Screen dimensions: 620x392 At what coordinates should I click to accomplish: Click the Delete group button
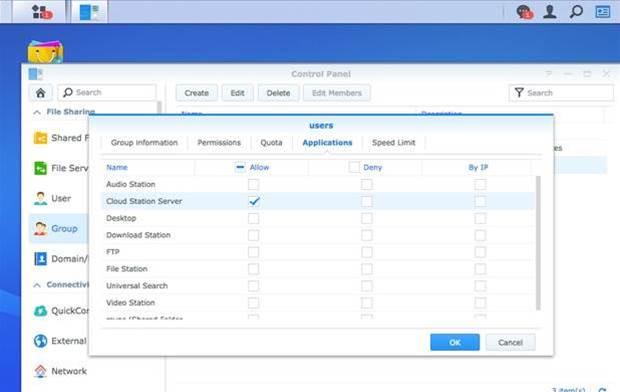pos(278,93)
